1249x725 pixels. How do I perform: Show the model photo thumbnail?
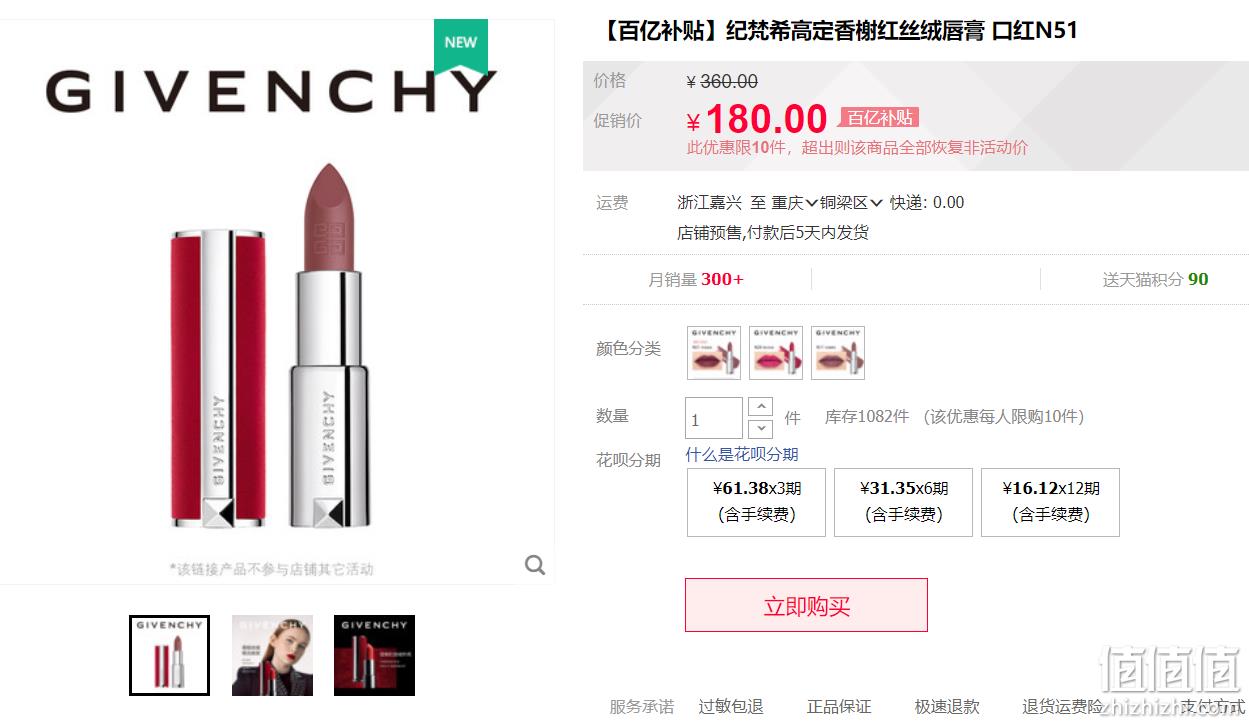(272, 655)
